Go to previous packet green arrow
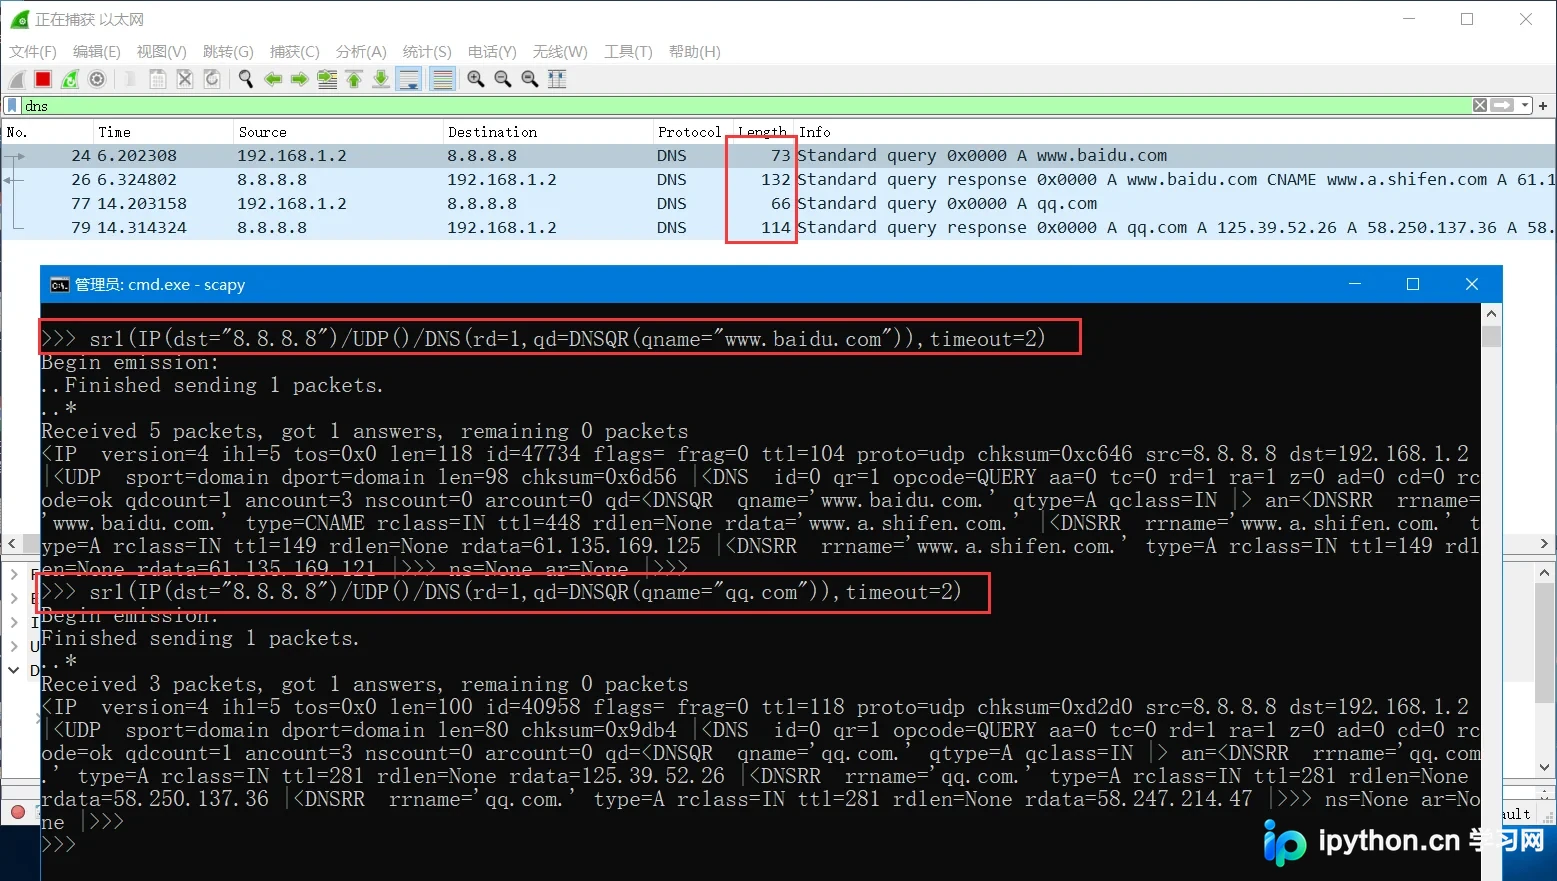 click(272, 79)
